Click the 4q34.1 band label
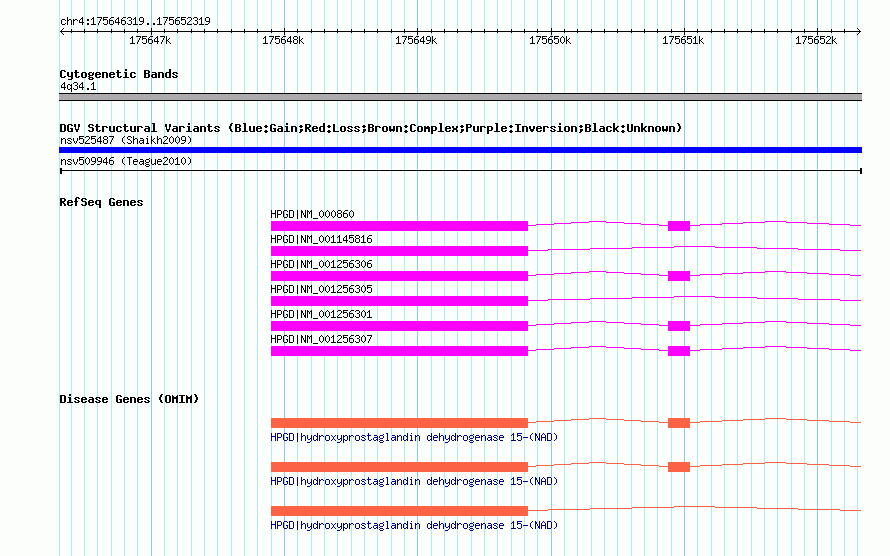890x556 pixels. [78, 86]
